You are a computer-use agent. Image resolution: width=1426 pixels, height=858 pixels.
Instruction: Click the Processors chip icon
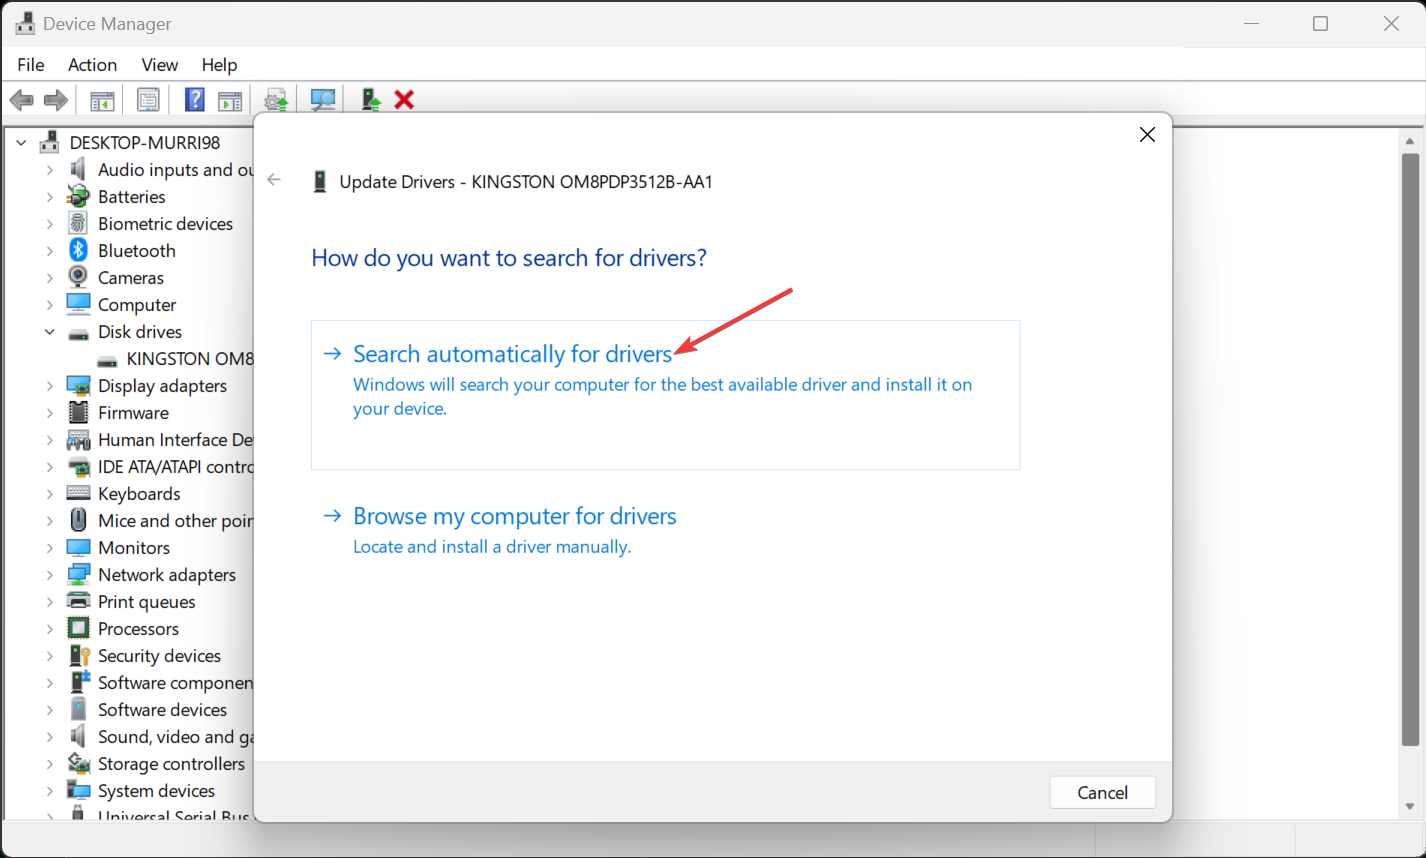(x=78, y=629)
